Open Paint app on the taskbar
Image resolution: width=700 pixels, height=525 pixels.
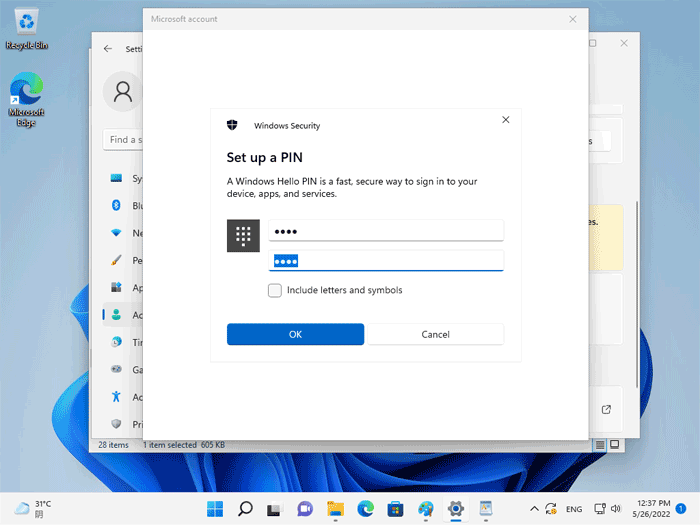426,509
